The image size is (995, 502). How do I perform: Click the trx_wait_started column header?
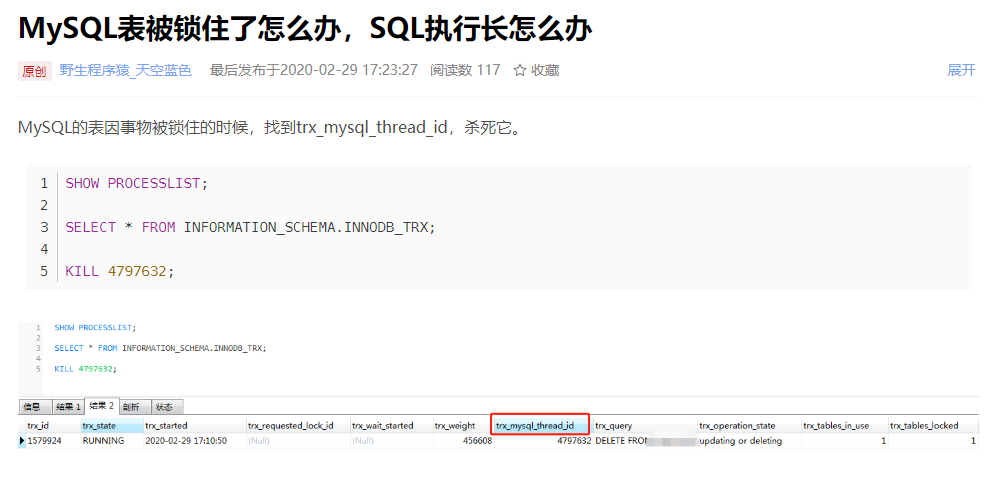[392, 425]
